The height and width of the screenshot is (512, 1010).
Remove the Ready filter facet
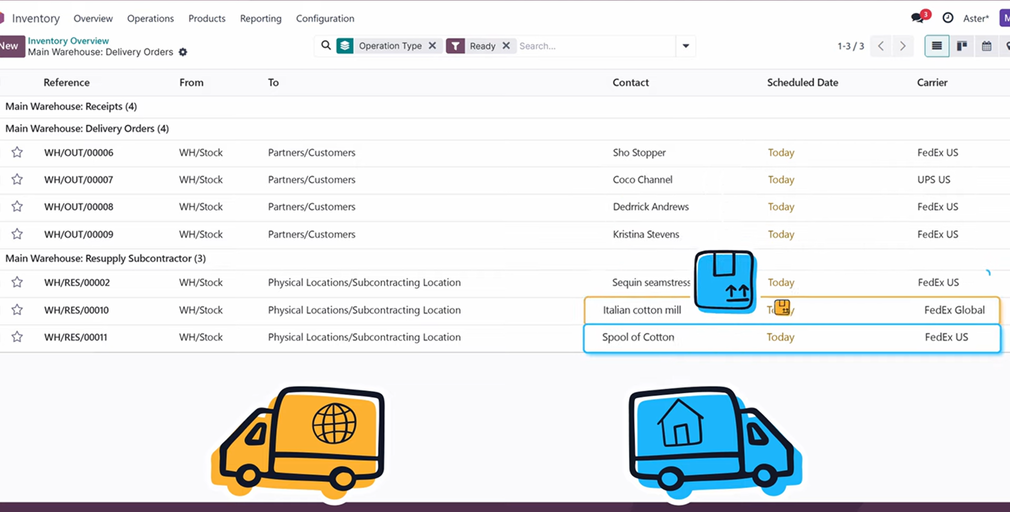pos(506,46)
